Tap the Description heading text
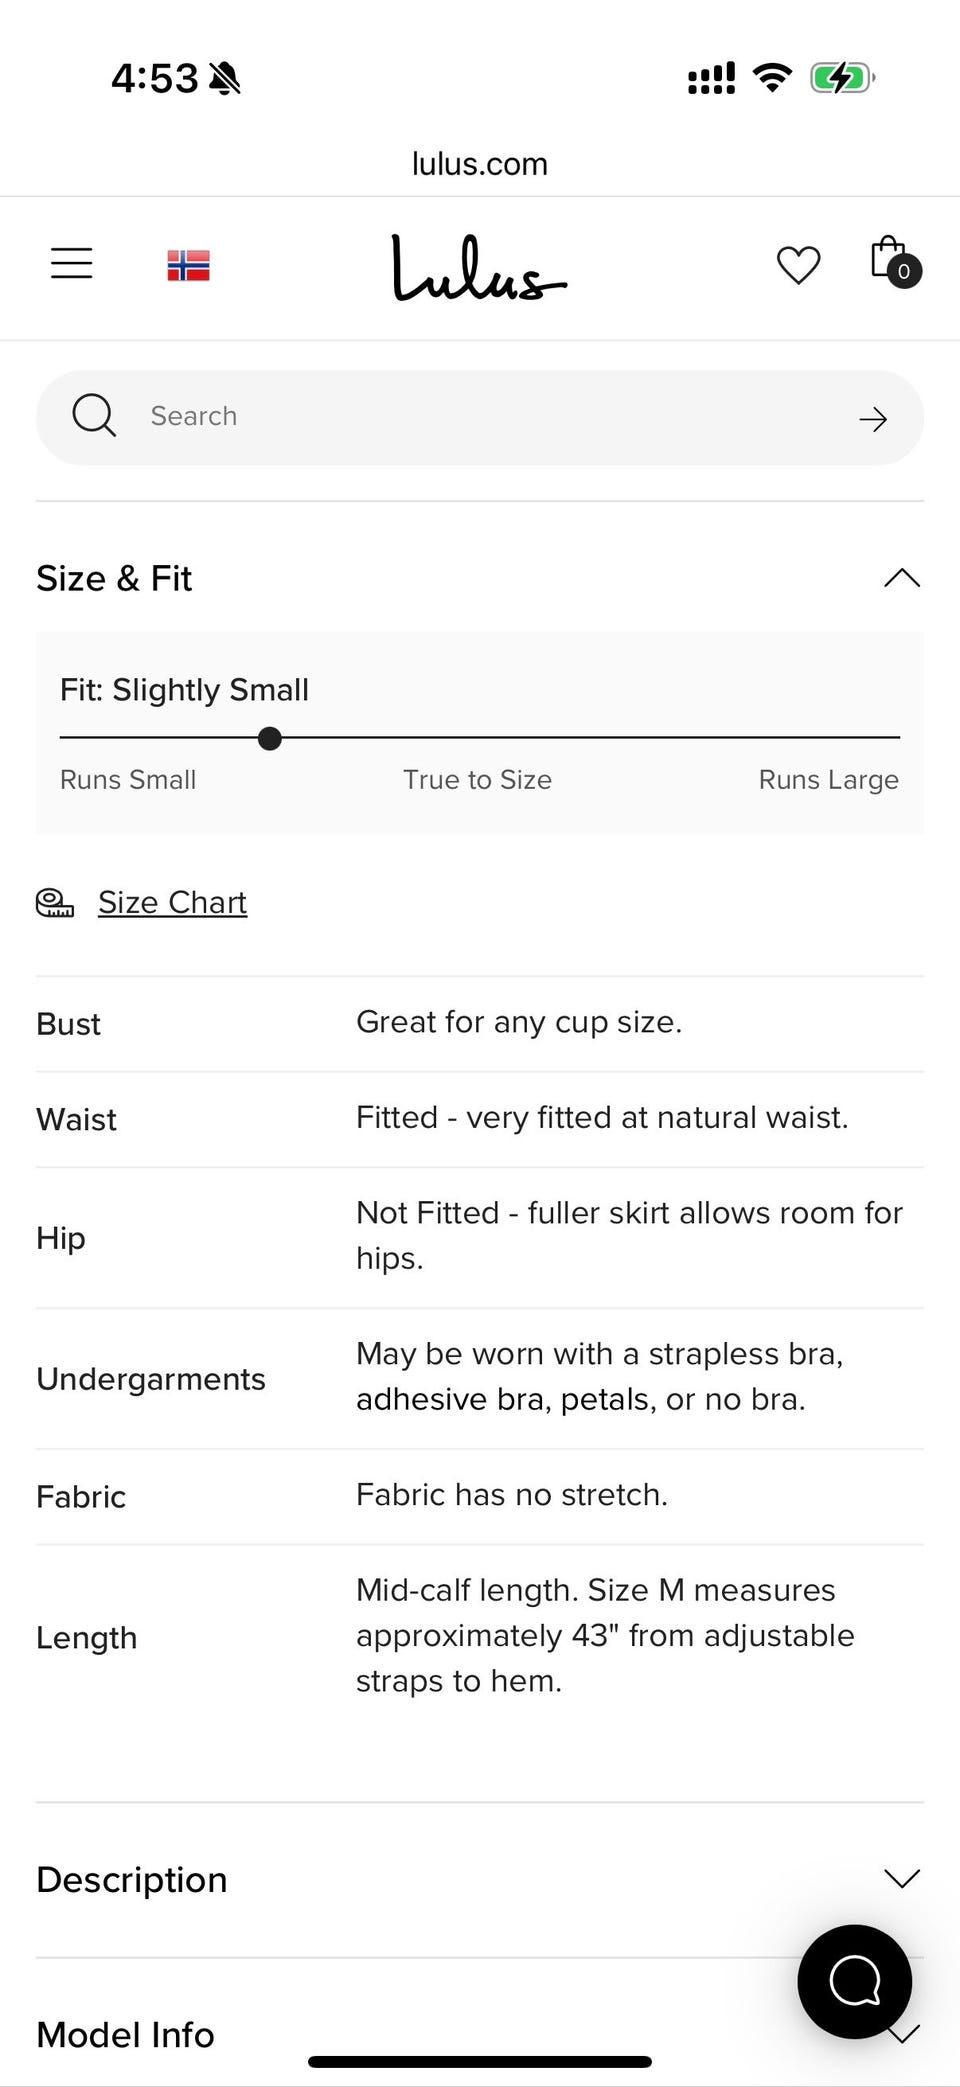 [x=132, y=1879]
